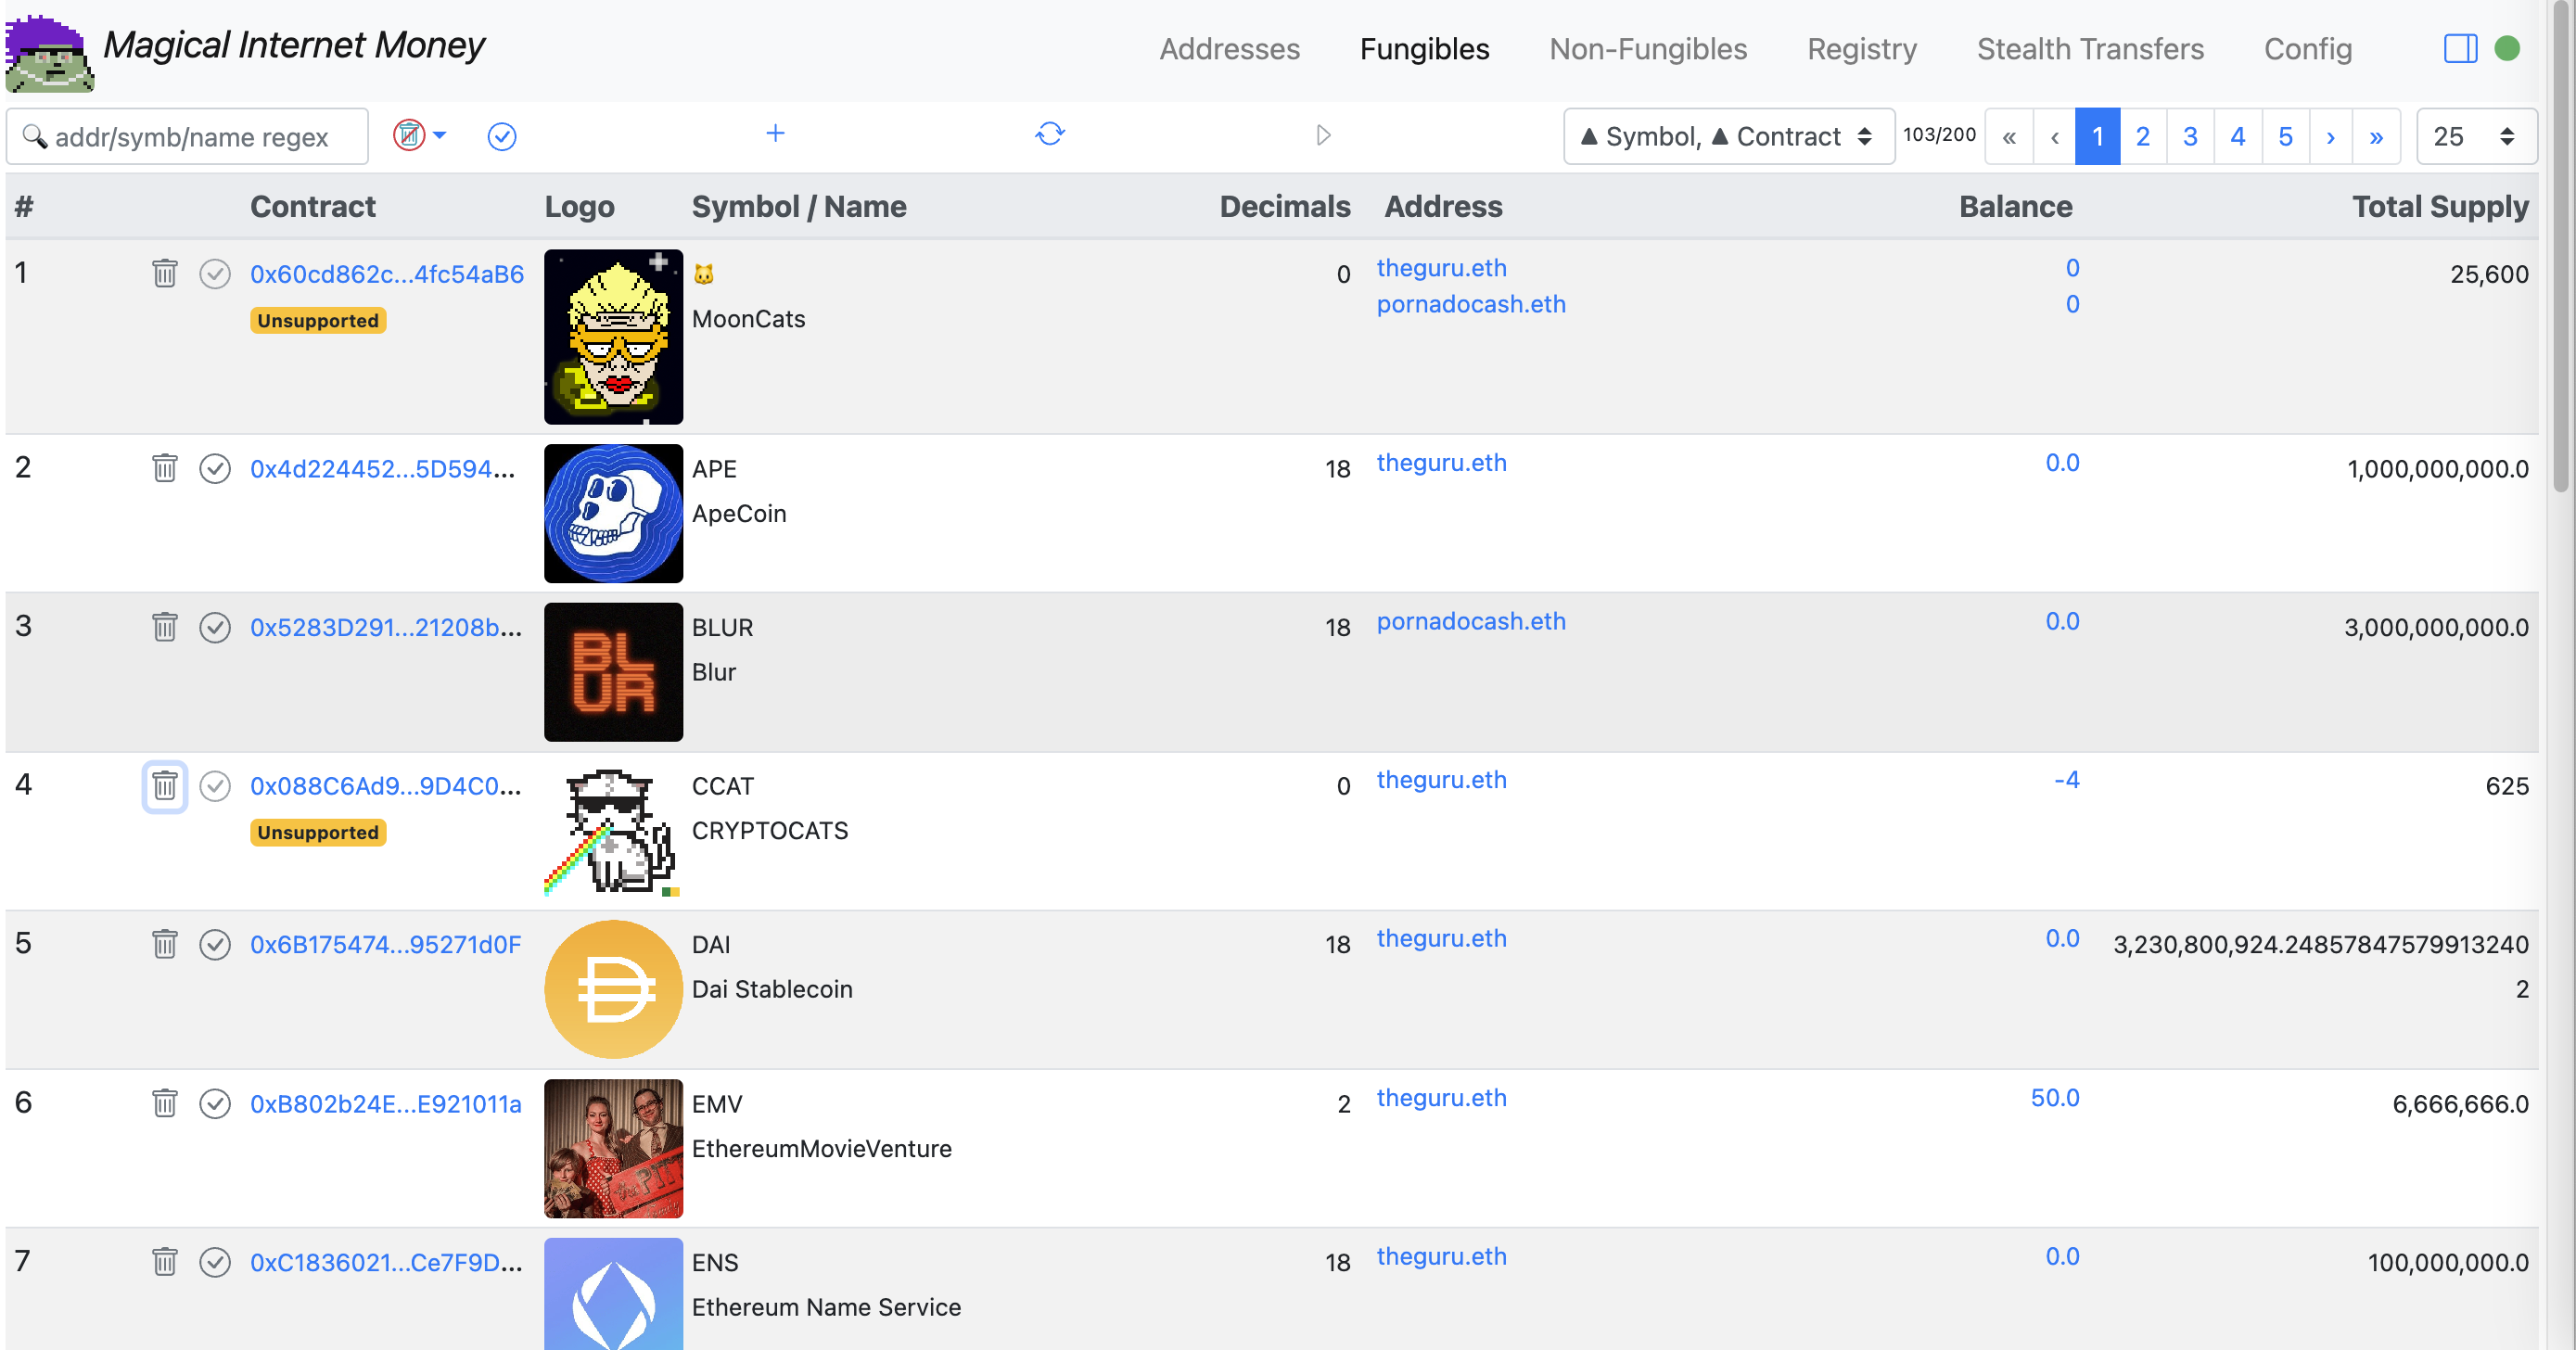This screenshot has width=2576, height=1350.
Task: Switch to the Non-Fungibles tab
Action: point(1647,49)
